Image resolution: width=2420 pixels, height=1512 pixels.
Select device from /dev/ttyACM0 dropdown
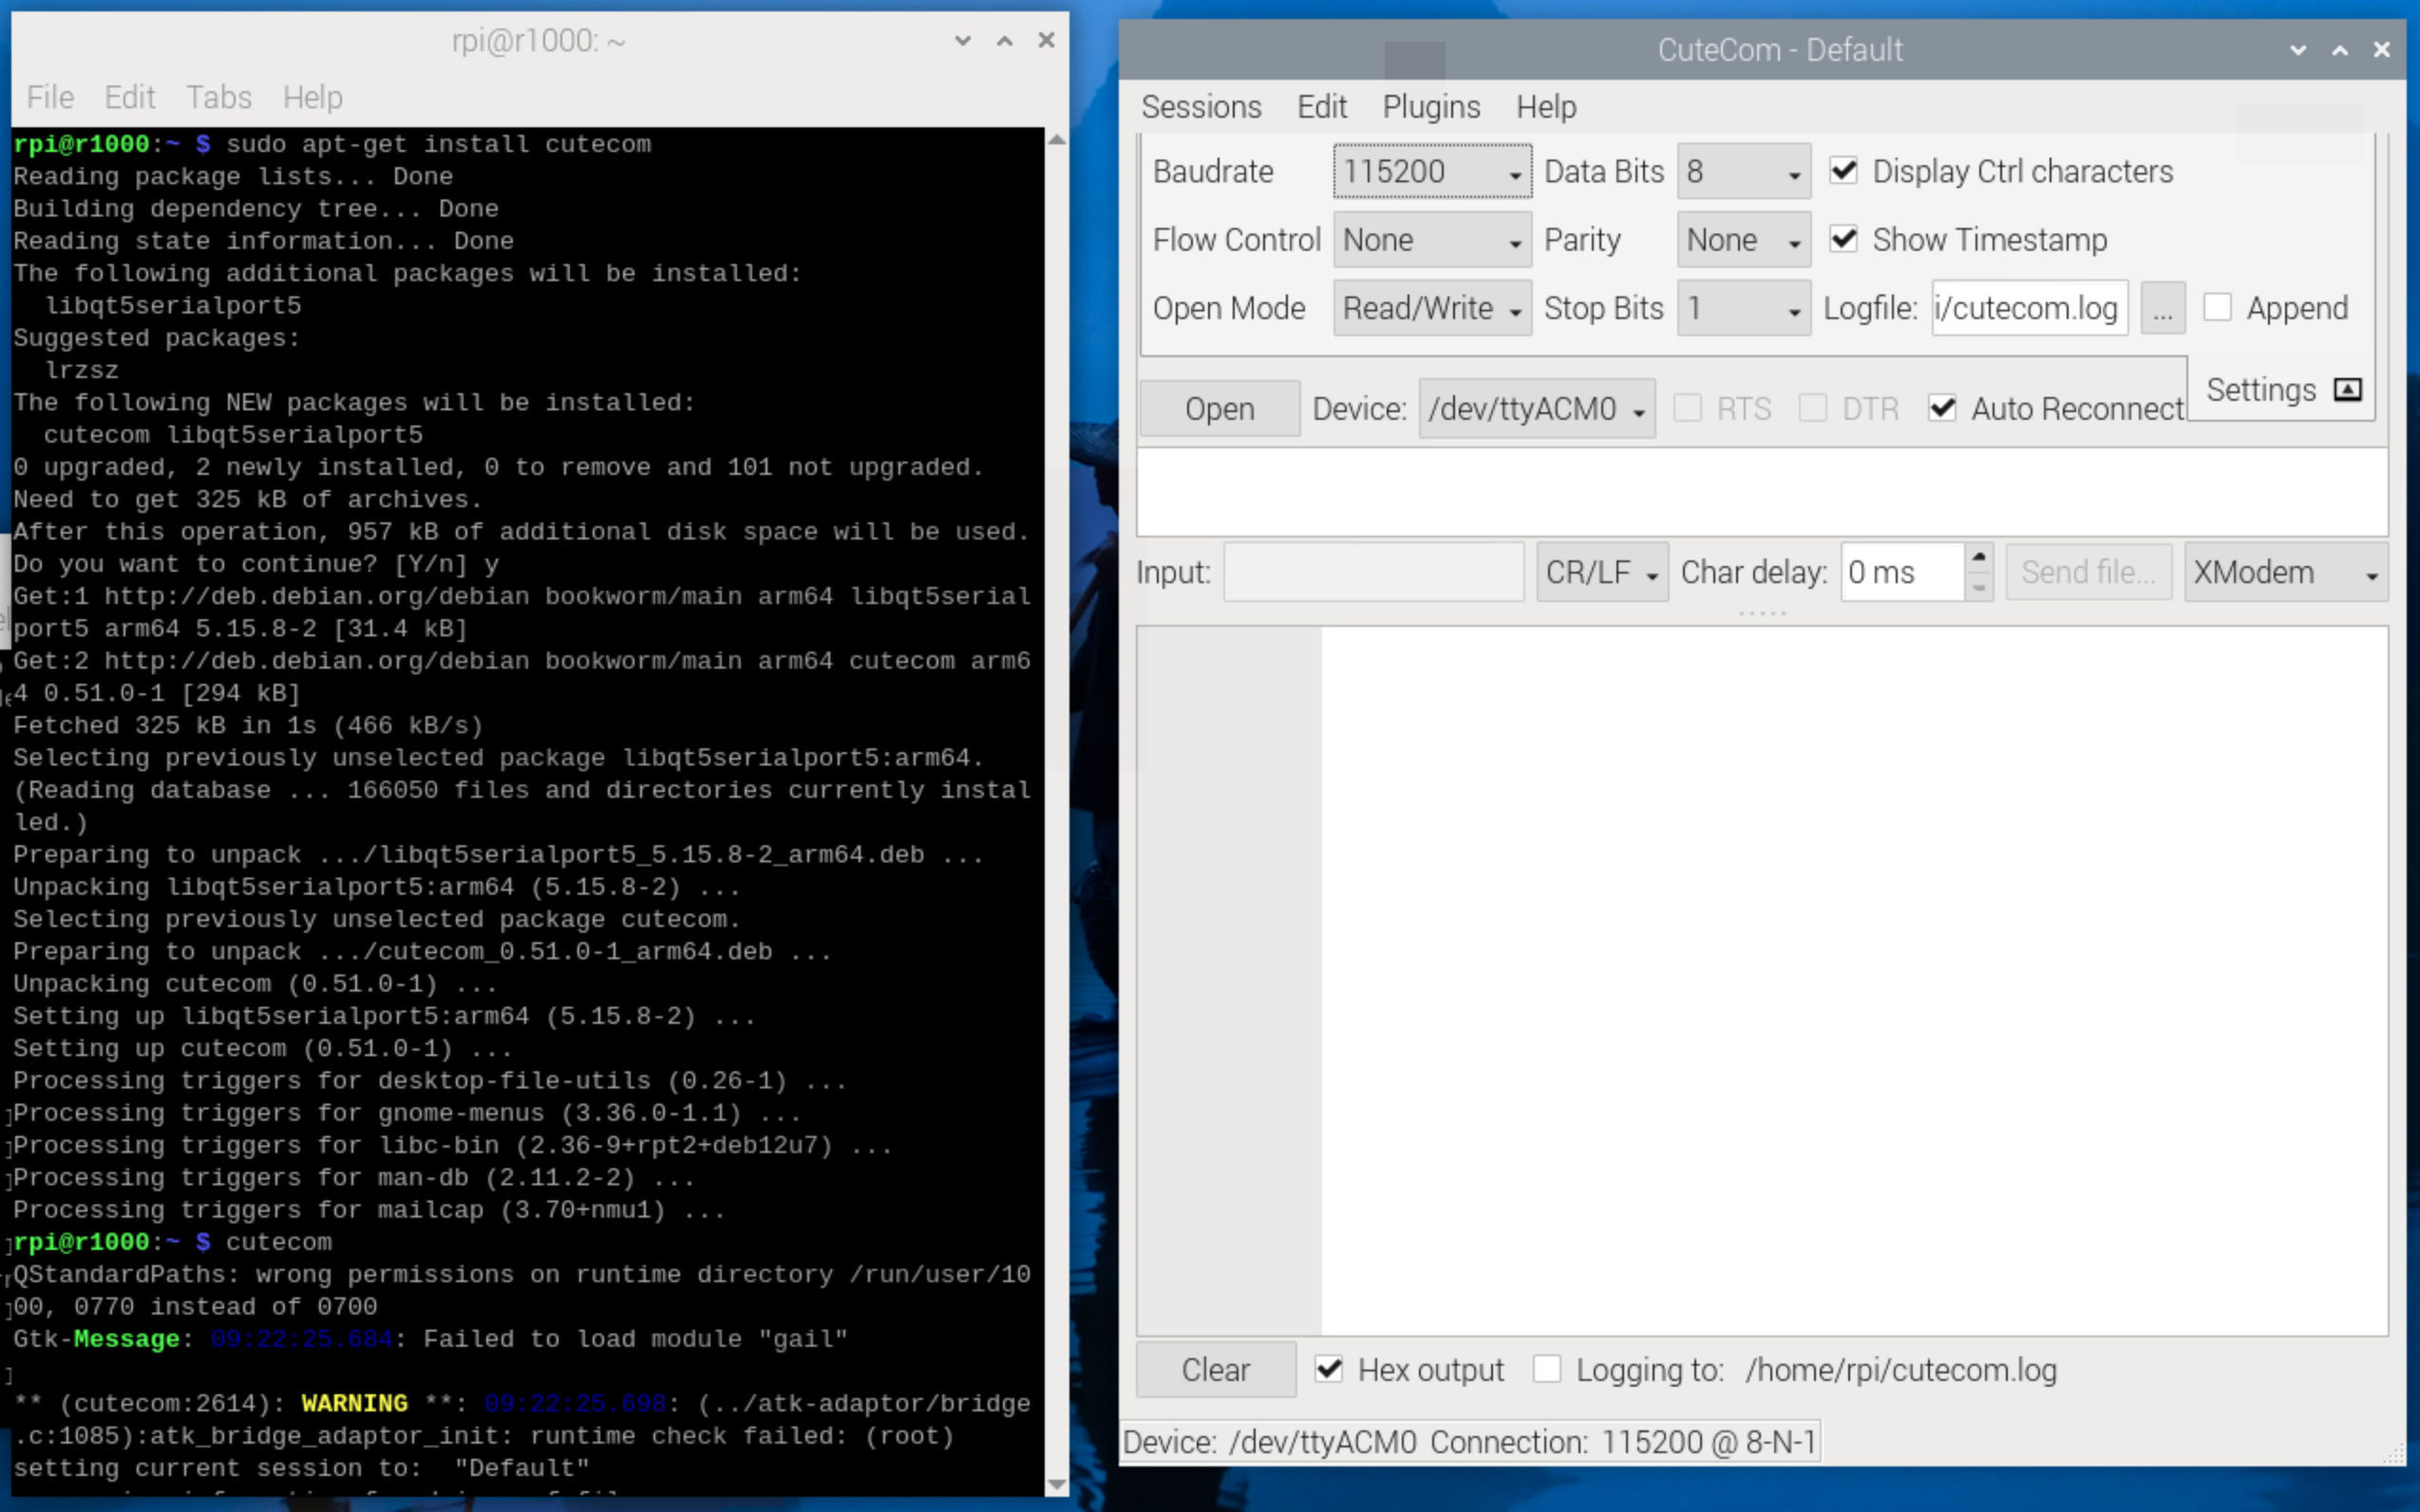pyautogui.click(x=1537, y=408)
